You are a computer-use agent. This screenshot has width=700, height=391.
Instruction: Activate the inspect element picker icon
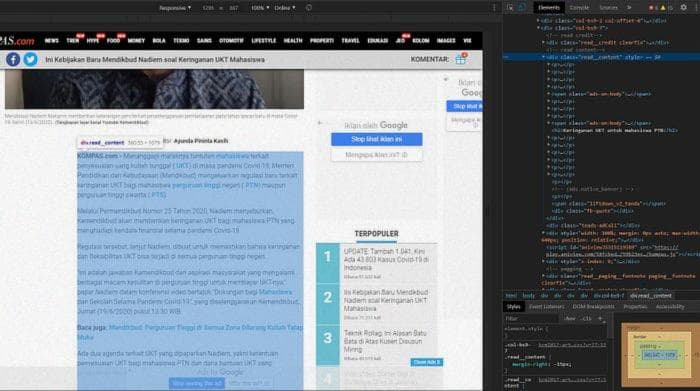[510, 8]
